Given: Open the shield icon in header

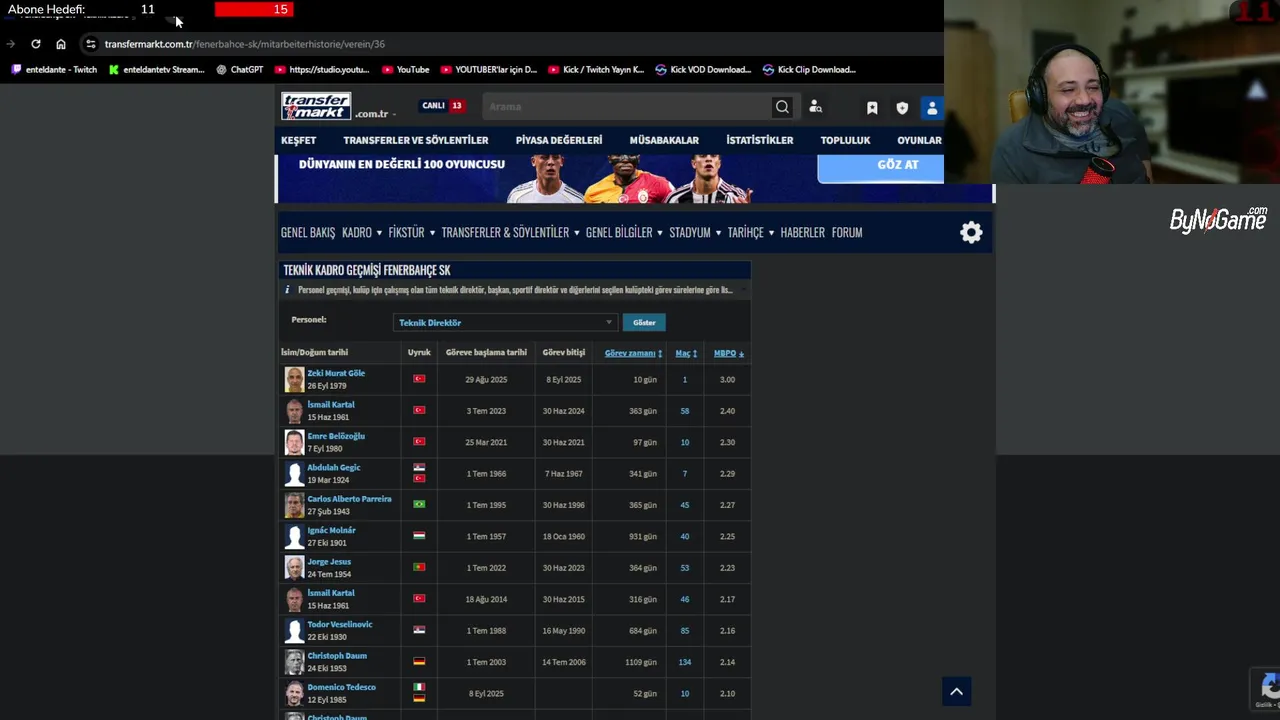Looking at the screenshot, I should 902,108.
